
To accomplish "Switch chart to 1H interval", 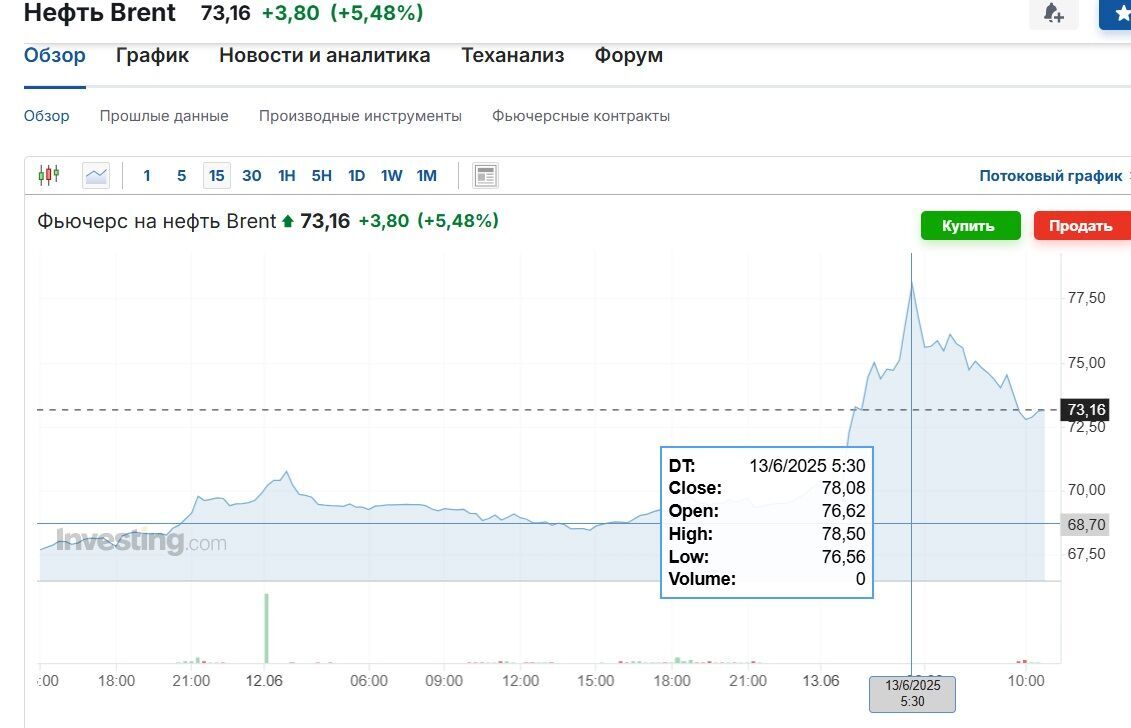I will pos(287,176).
